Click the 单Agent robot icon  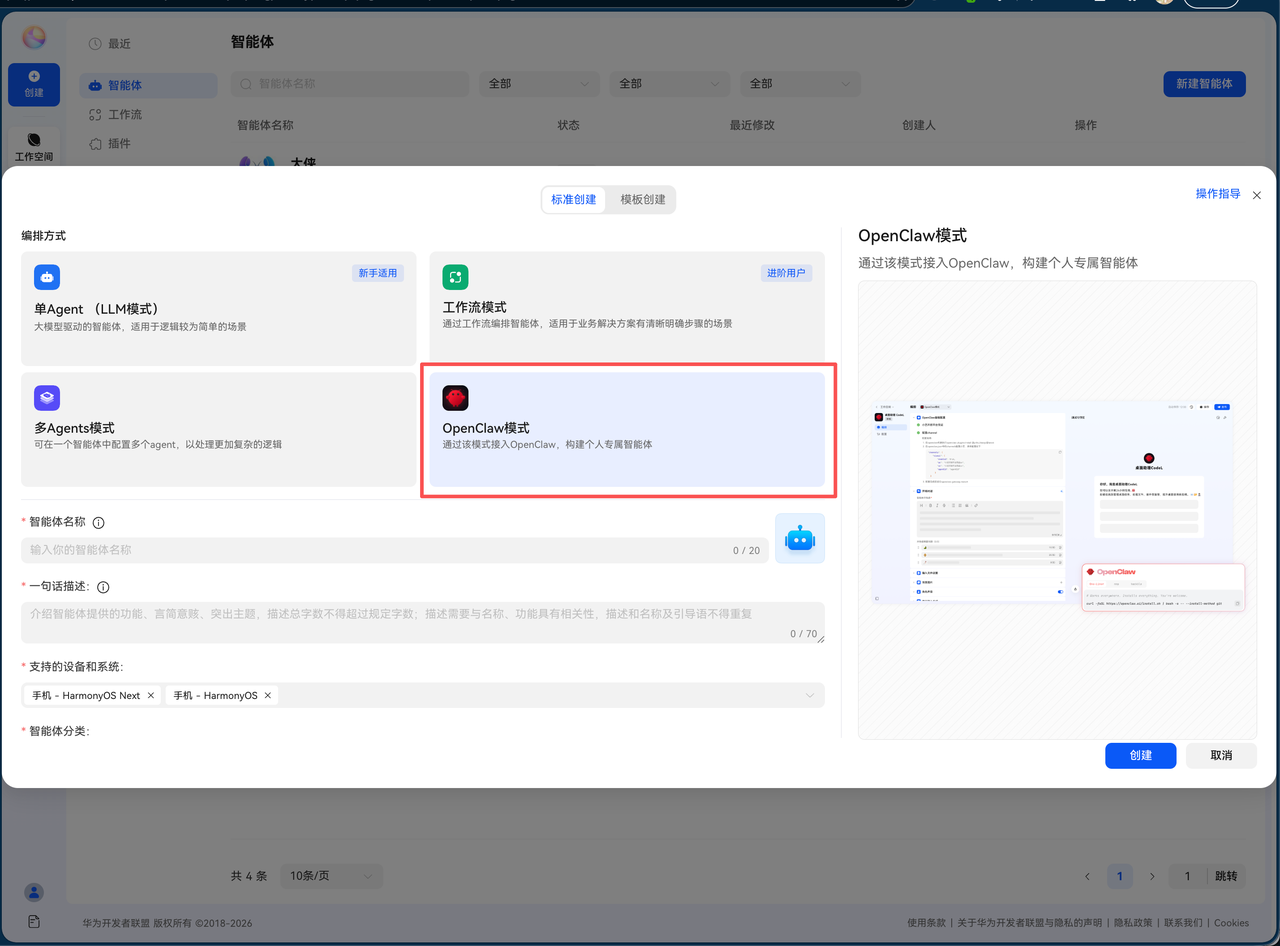click(x=47, y=277)
